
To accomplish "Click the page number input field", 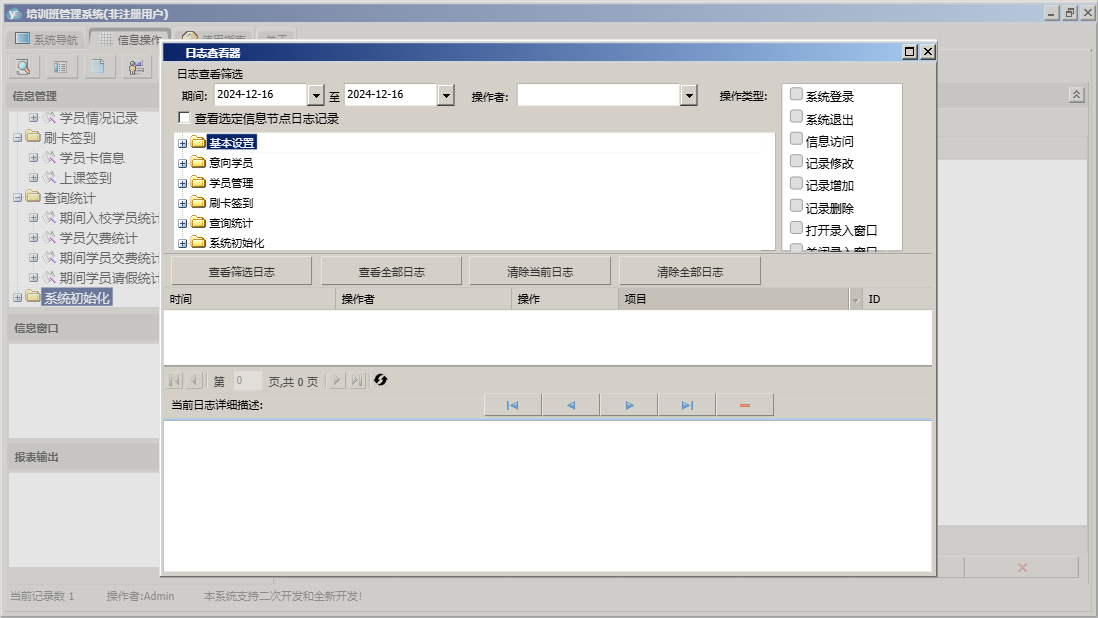I will [247, 381].
